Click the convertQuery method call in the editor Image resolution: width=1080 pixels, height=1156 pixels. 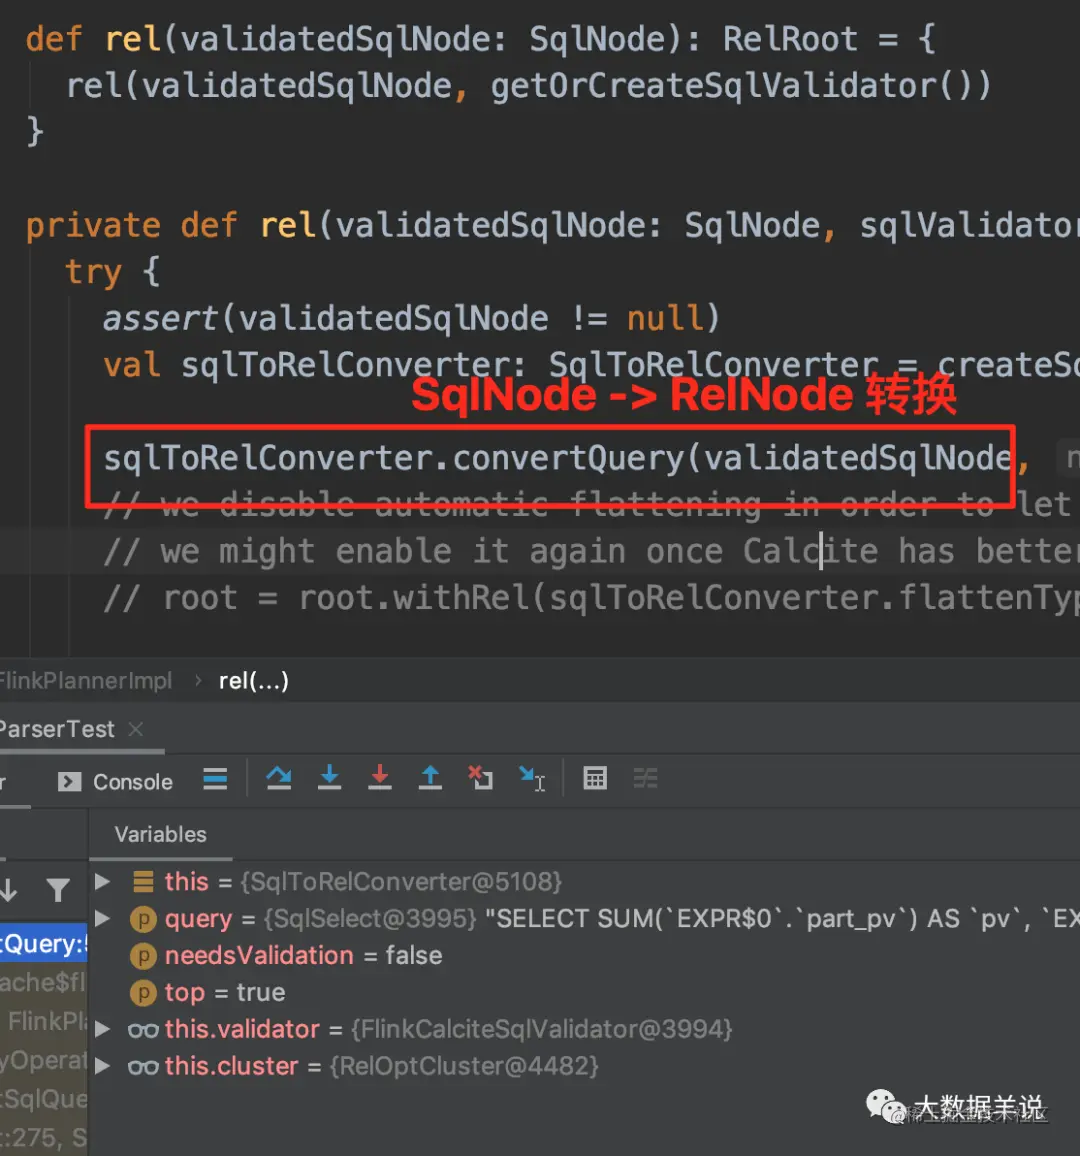pyautogui.click(x=568, y=459)
